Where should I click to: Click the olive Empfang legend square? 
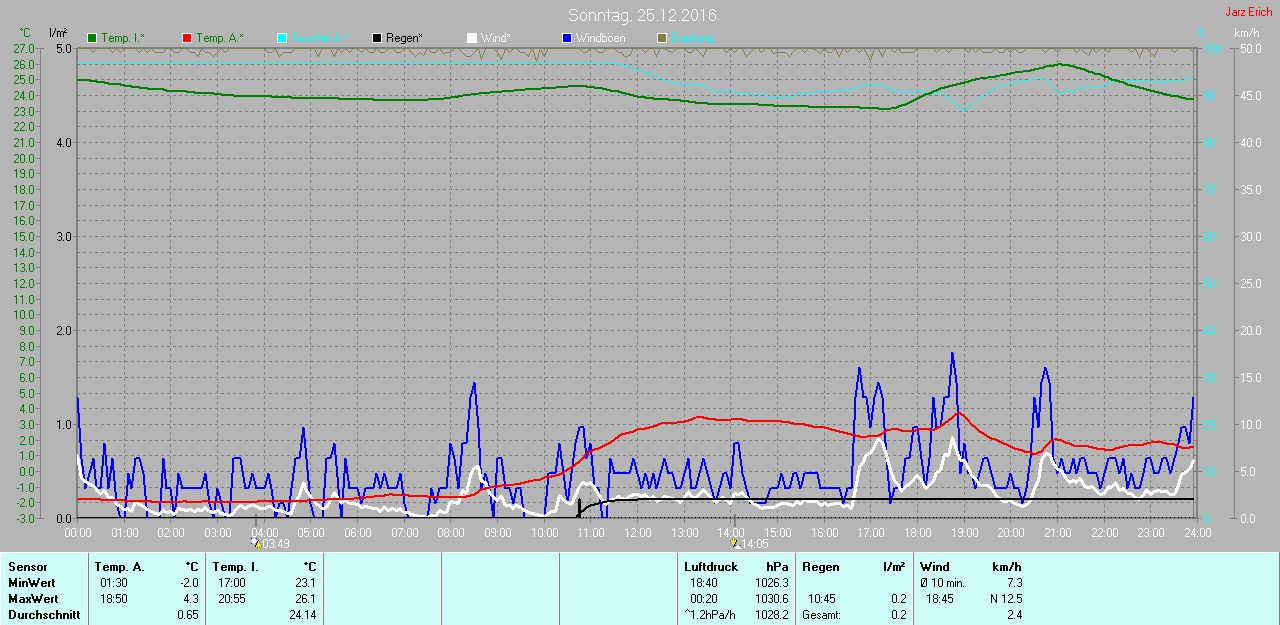(661, 38)
